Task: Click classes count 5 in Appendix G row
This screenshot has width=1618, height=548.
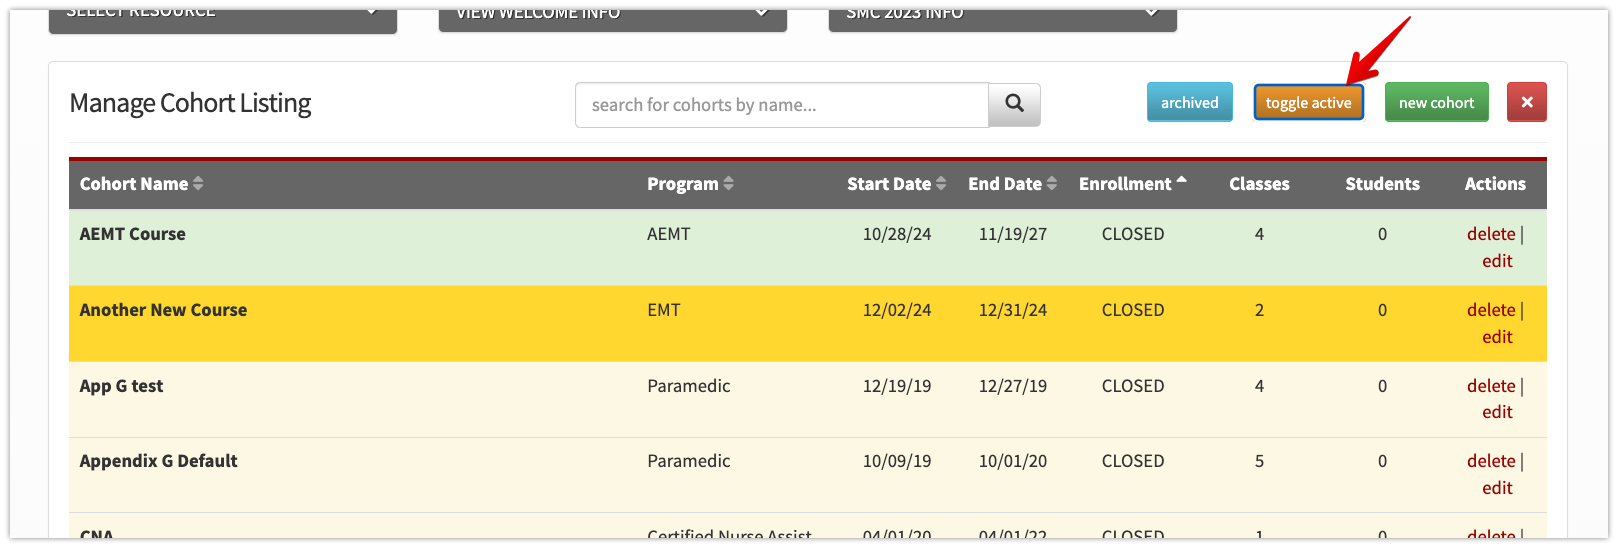Action: click(1259, 461)
